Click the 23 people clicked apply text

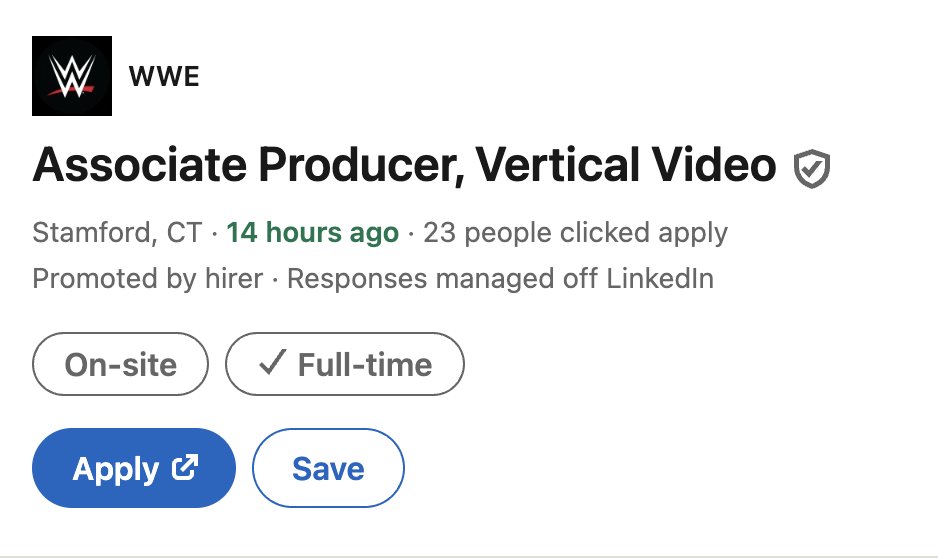[575, 232]
